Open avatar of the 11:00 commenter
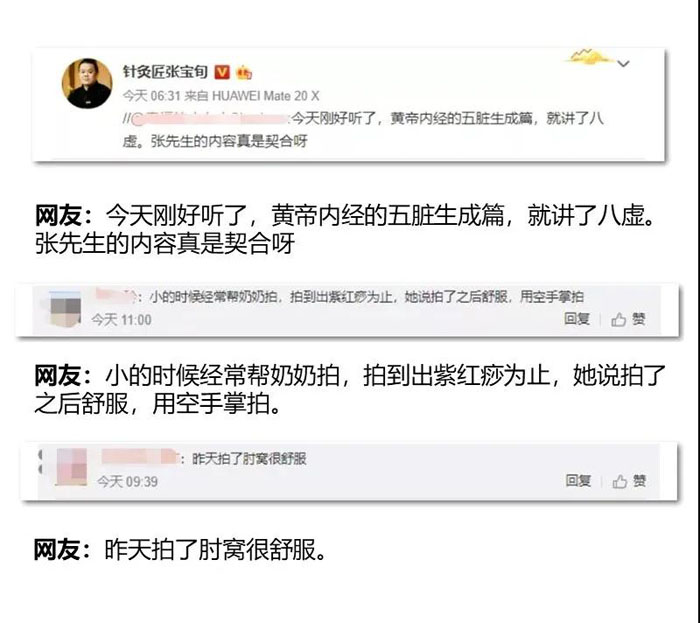Screen dimensions: 700x623 [65, 308]
